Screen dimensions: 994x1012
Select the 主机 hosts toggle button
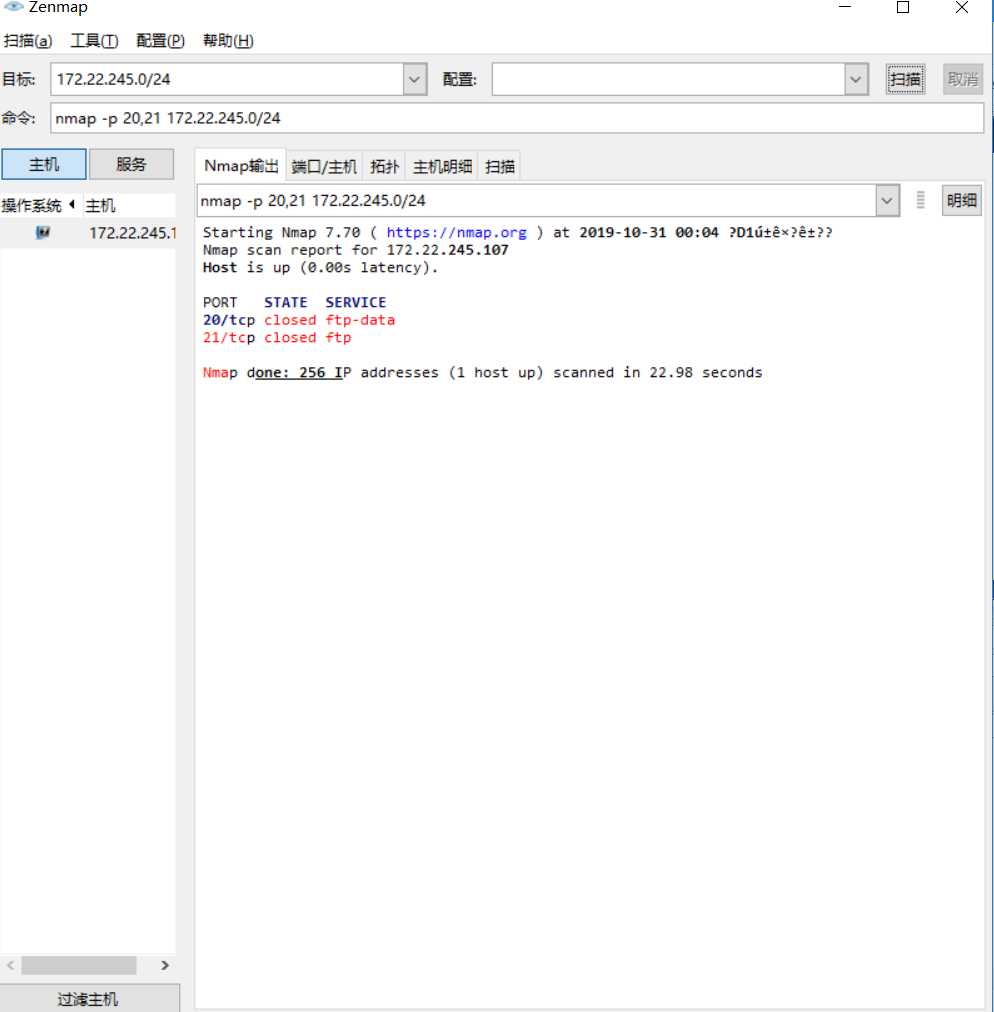click(44, 165)
